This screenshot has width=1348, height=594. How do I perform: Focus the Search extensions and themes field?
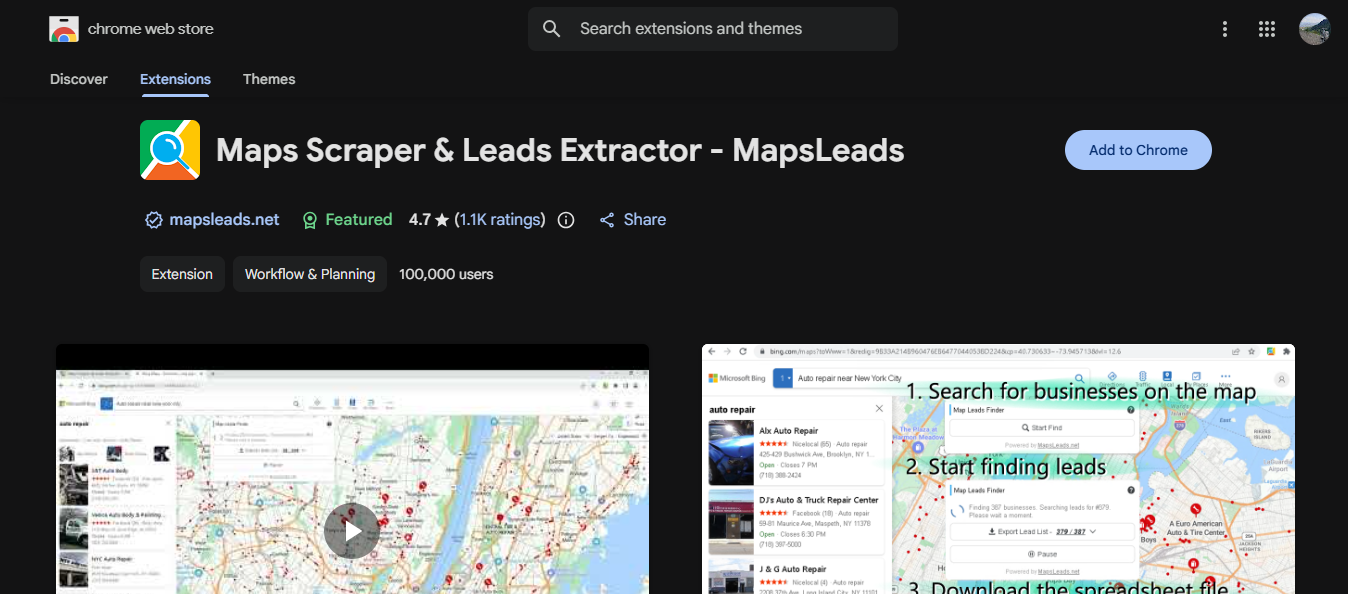(713, 29)
